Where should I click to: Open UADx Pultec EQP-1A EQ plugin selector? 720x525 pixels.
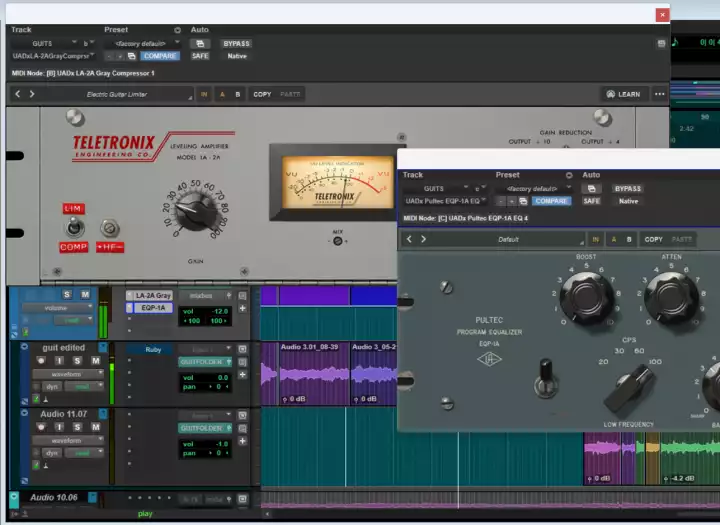445,201
